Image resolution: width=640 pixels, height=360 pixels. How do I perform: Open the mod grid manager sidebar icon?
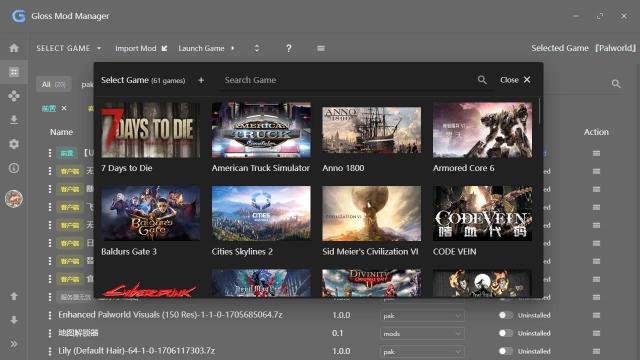pos(14,72)
